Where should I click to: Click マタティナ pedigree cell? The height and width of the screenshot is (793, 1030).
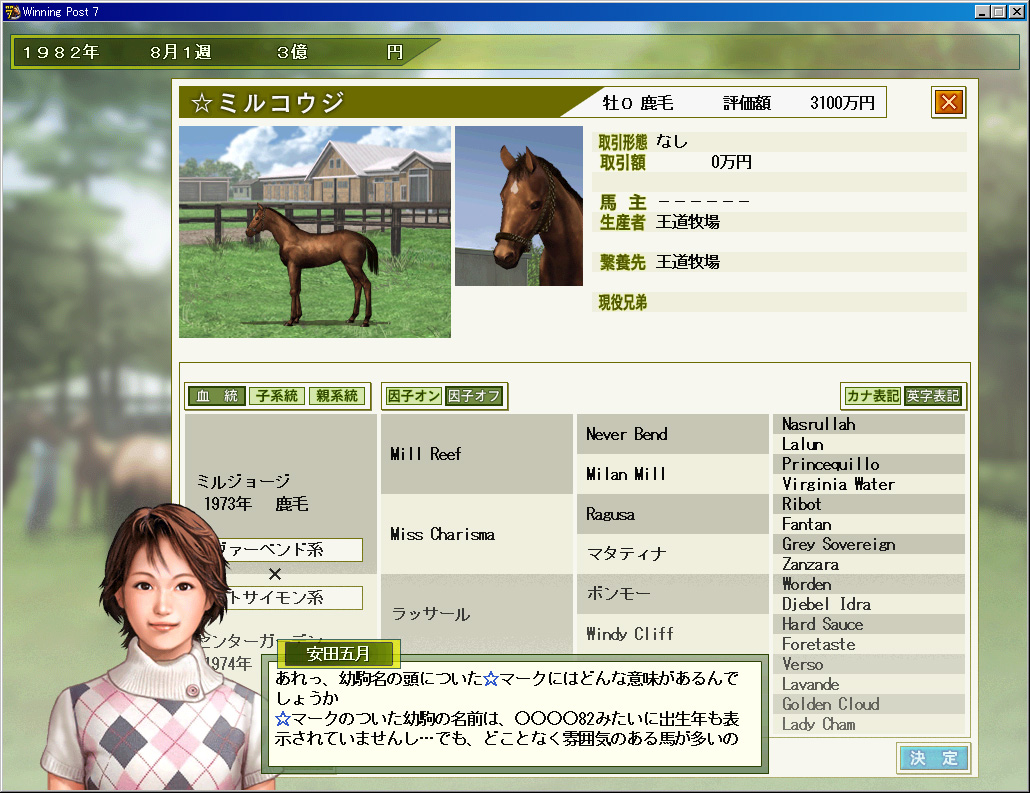tap(673, 554)
